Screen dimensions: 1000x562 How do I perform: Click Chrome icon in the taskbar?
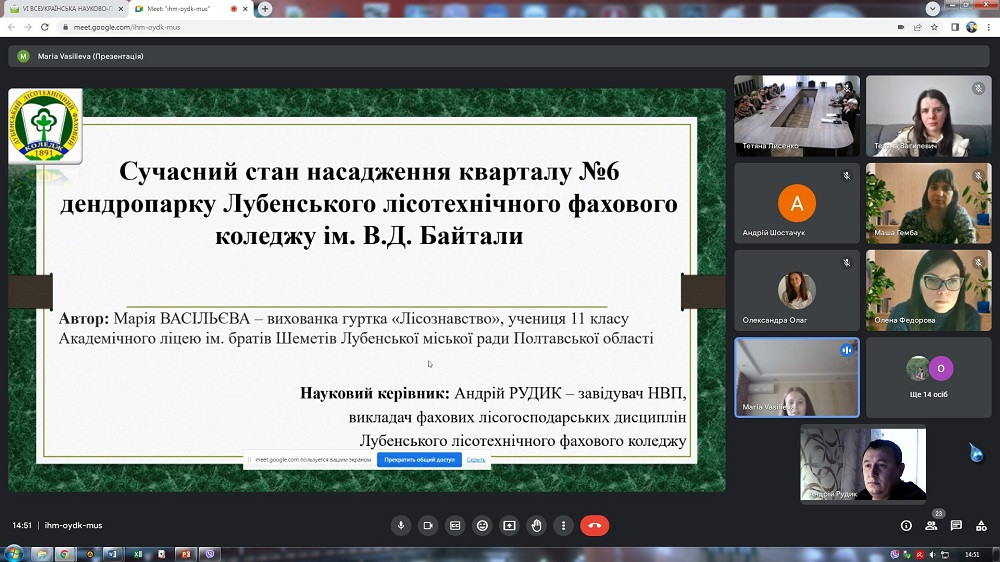click(x=64, y=554)
